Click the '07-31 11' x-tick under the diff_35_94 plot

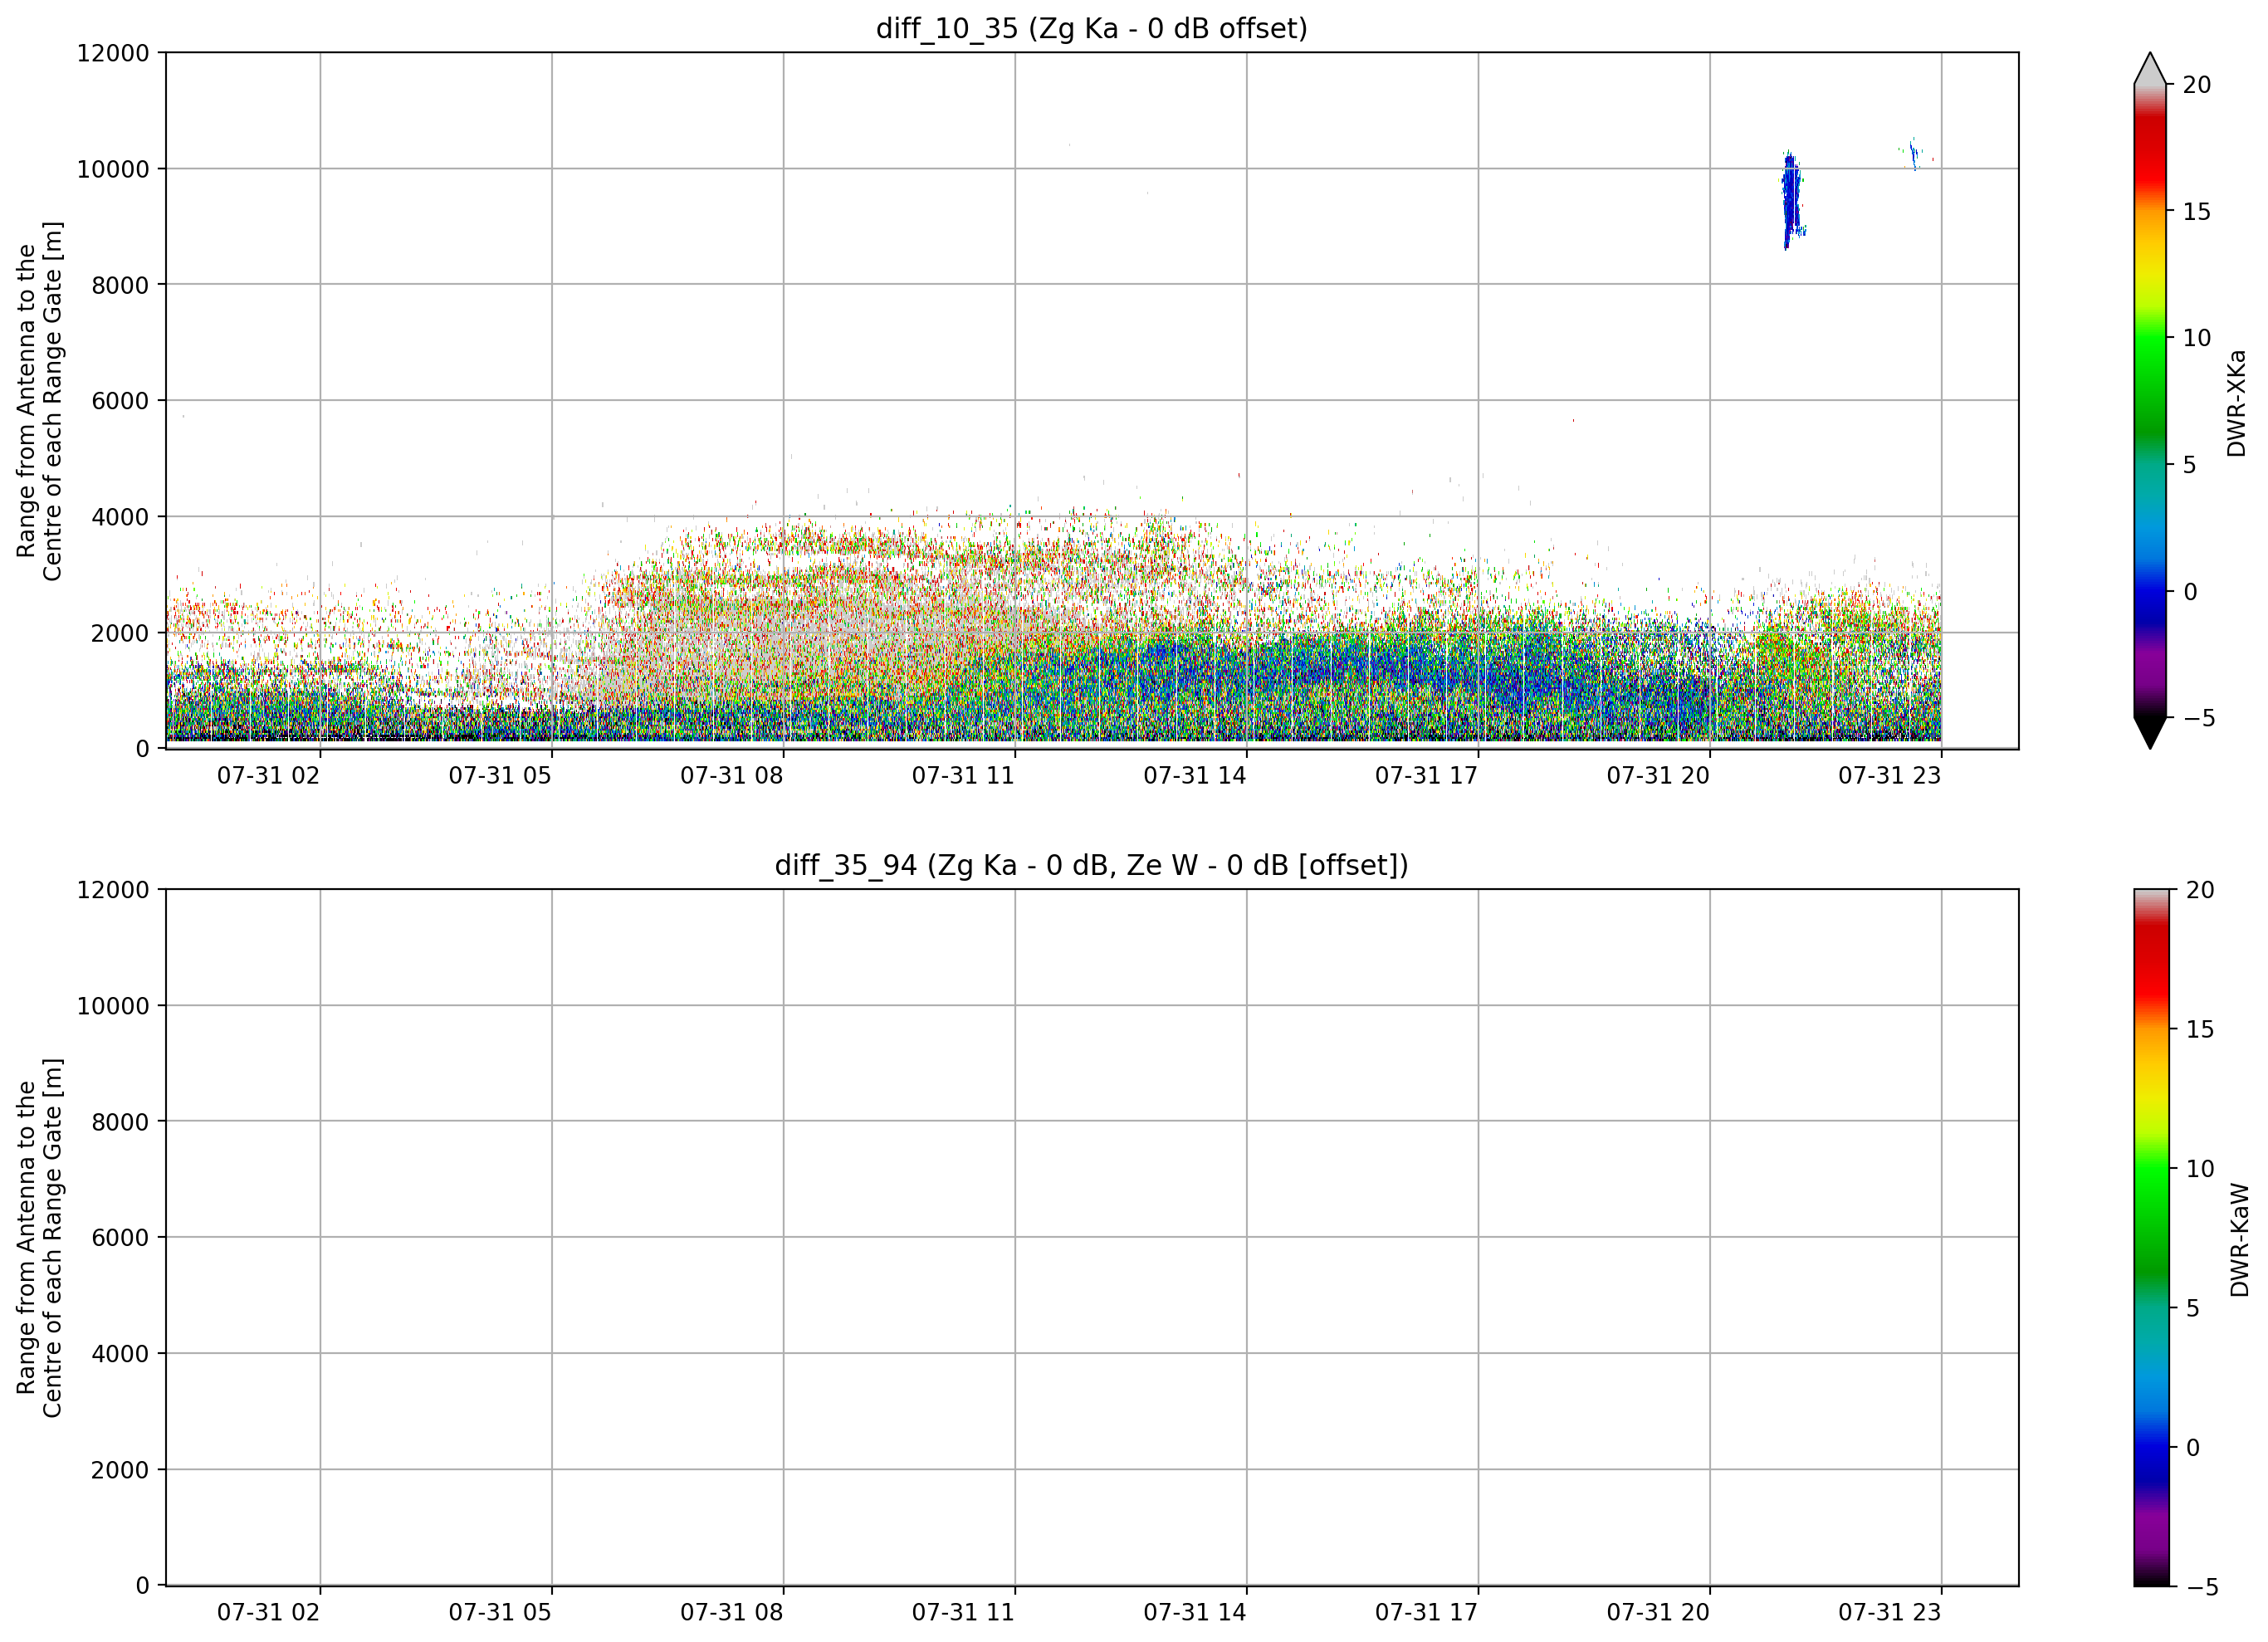(x=963, y=1613)
